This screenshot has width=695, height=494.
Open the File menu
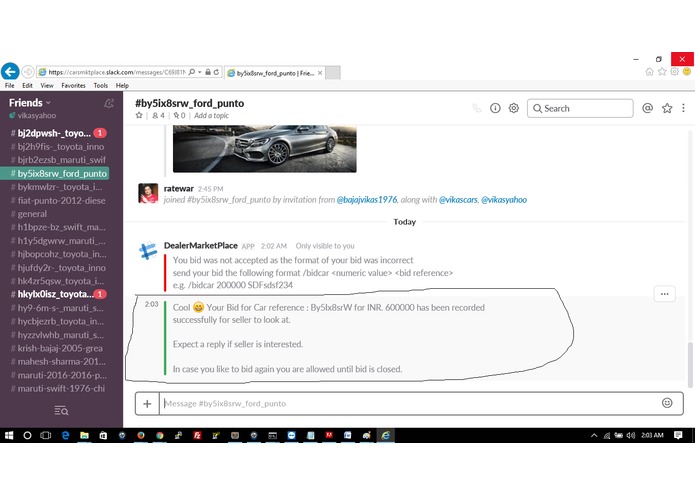tap(10, 86)
